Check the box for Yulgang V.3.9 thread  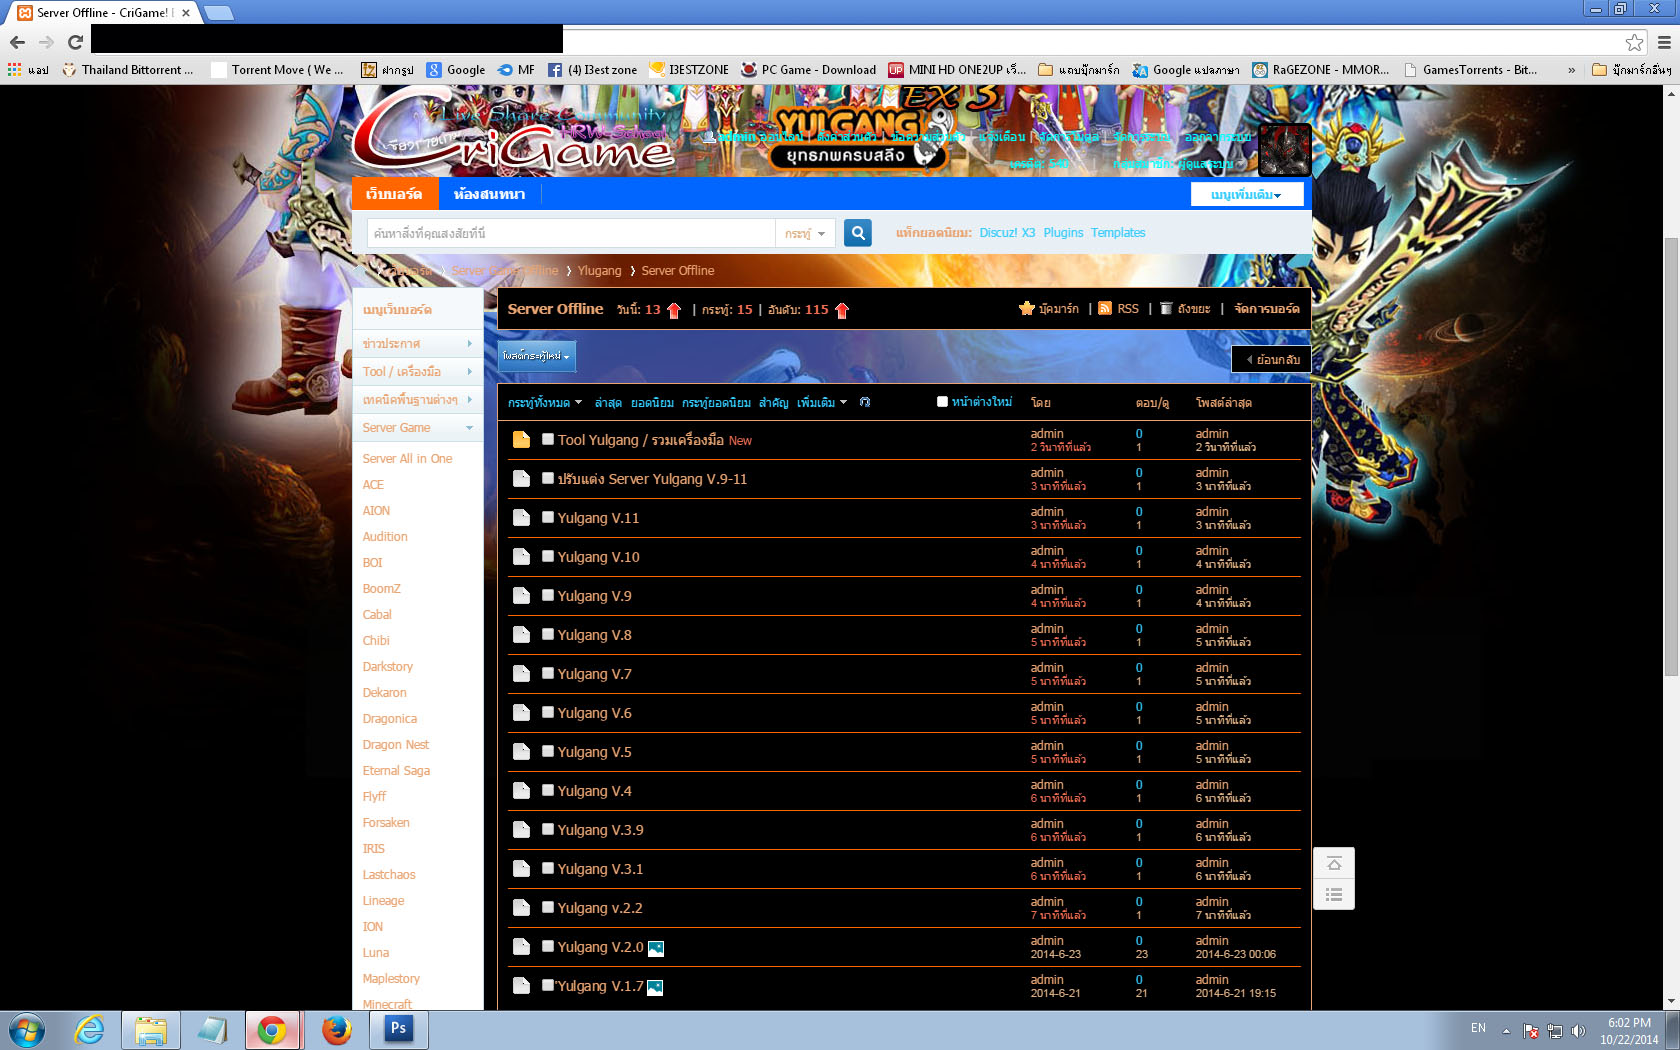548,829
